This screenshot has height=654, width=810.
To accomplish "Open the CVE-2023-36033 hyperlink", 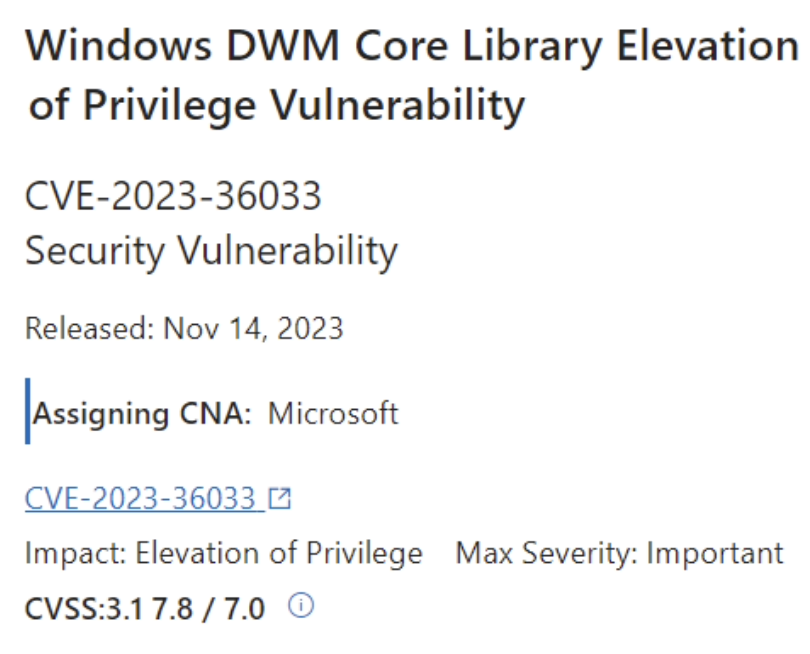I will point(141,499).
